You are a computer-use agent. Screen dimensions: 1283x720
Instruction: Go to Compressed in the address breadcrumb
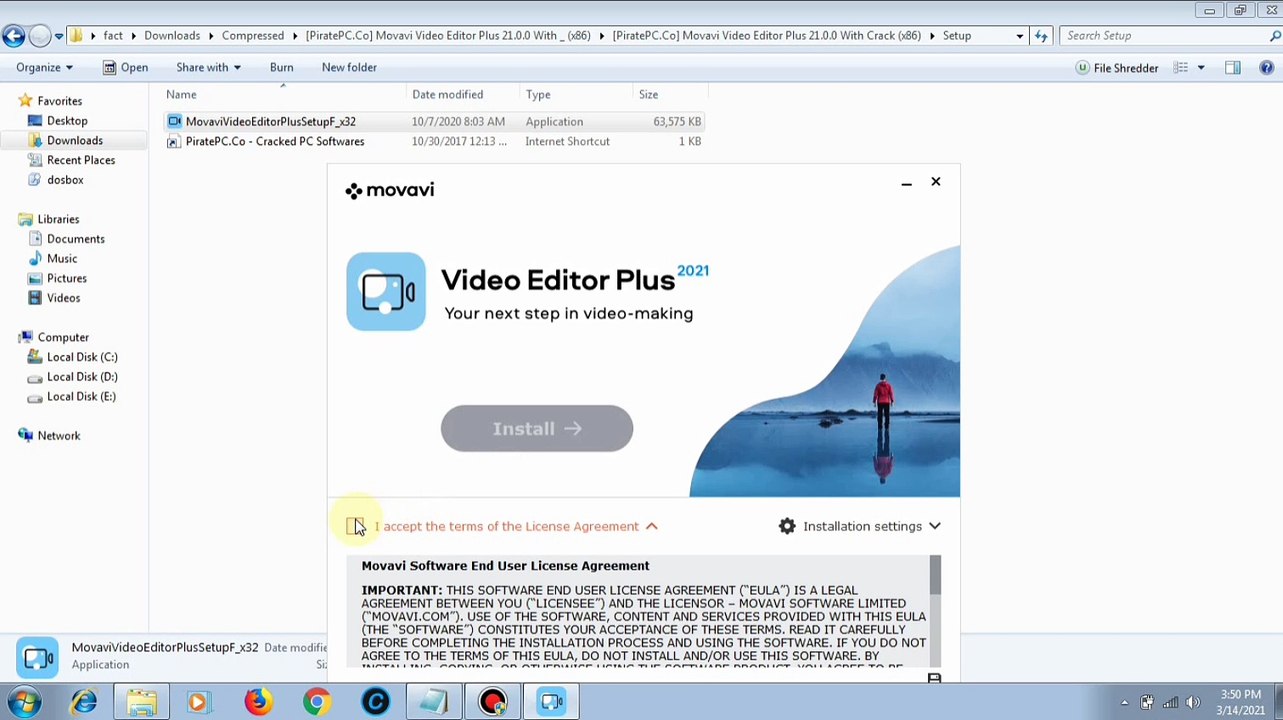[x=253, y=36]
